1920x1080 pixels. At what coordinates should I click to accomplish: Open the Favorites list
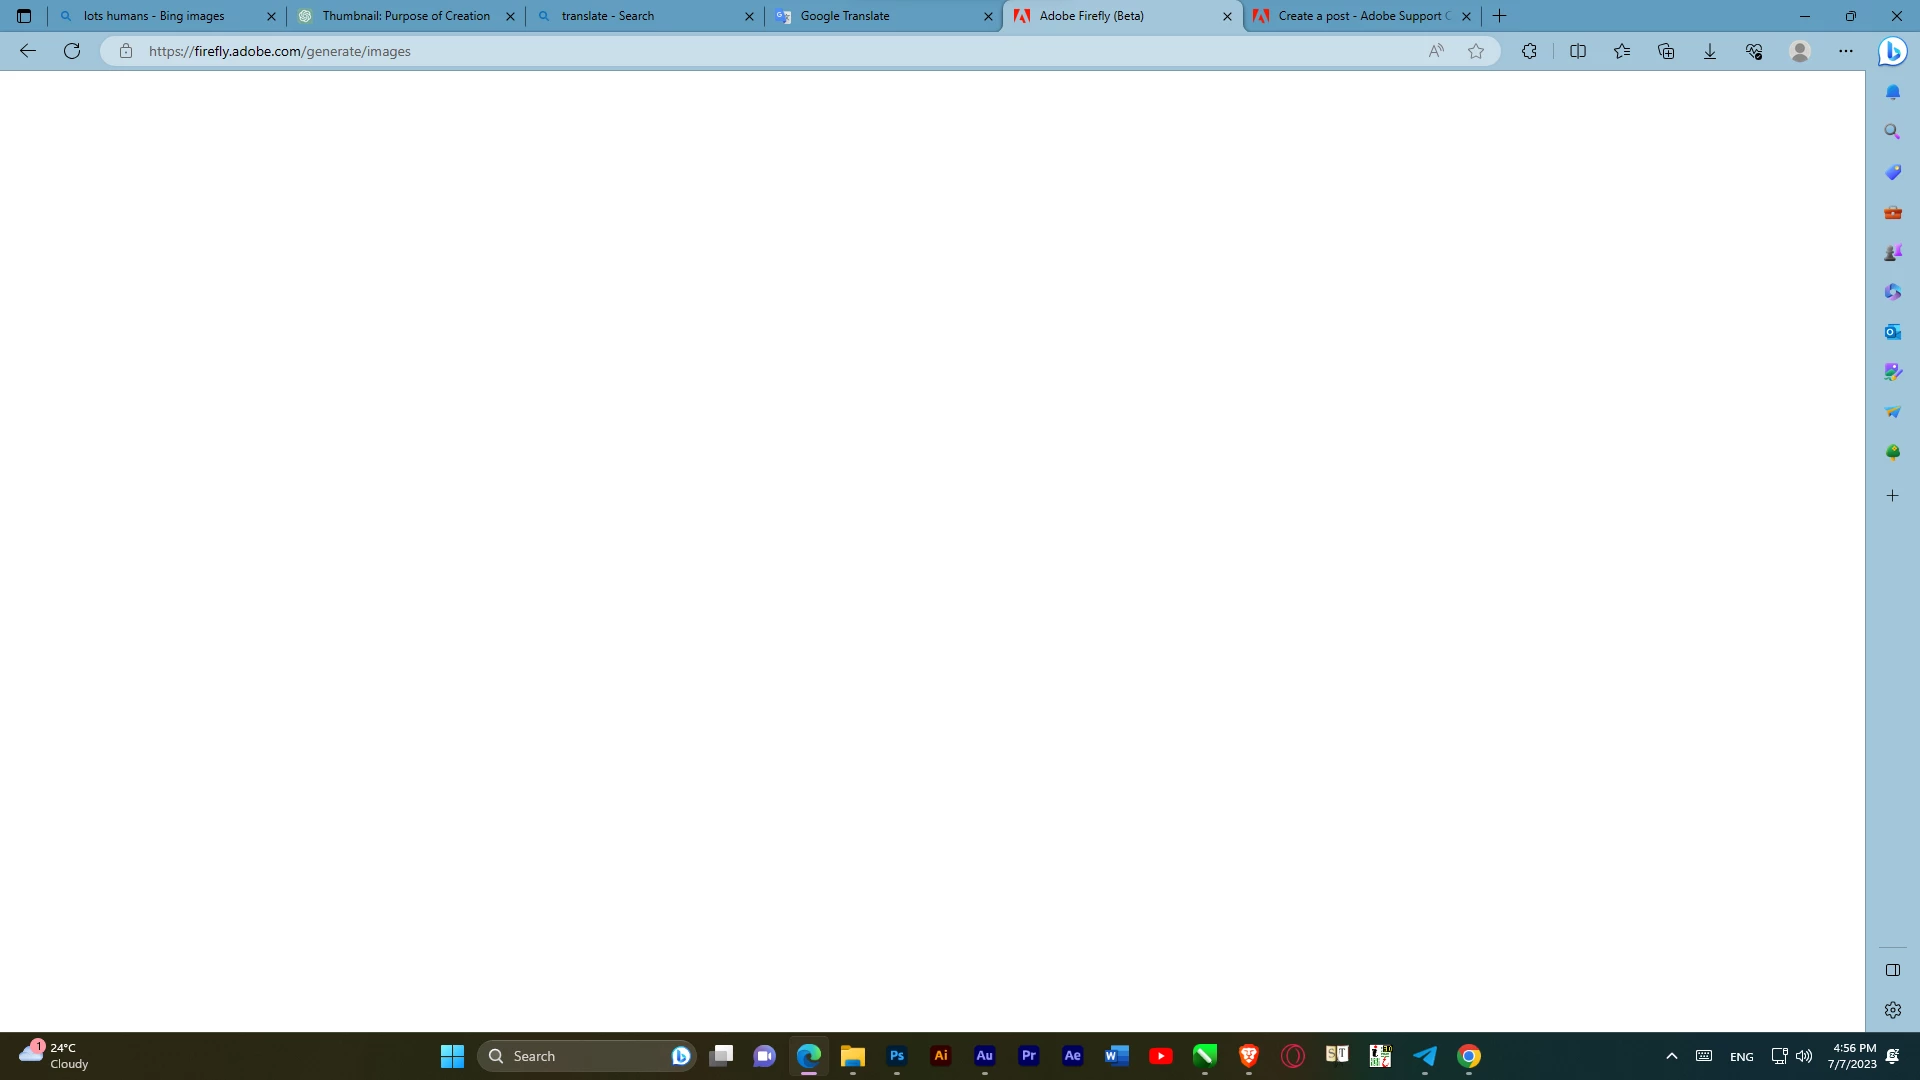[1622, 51]
